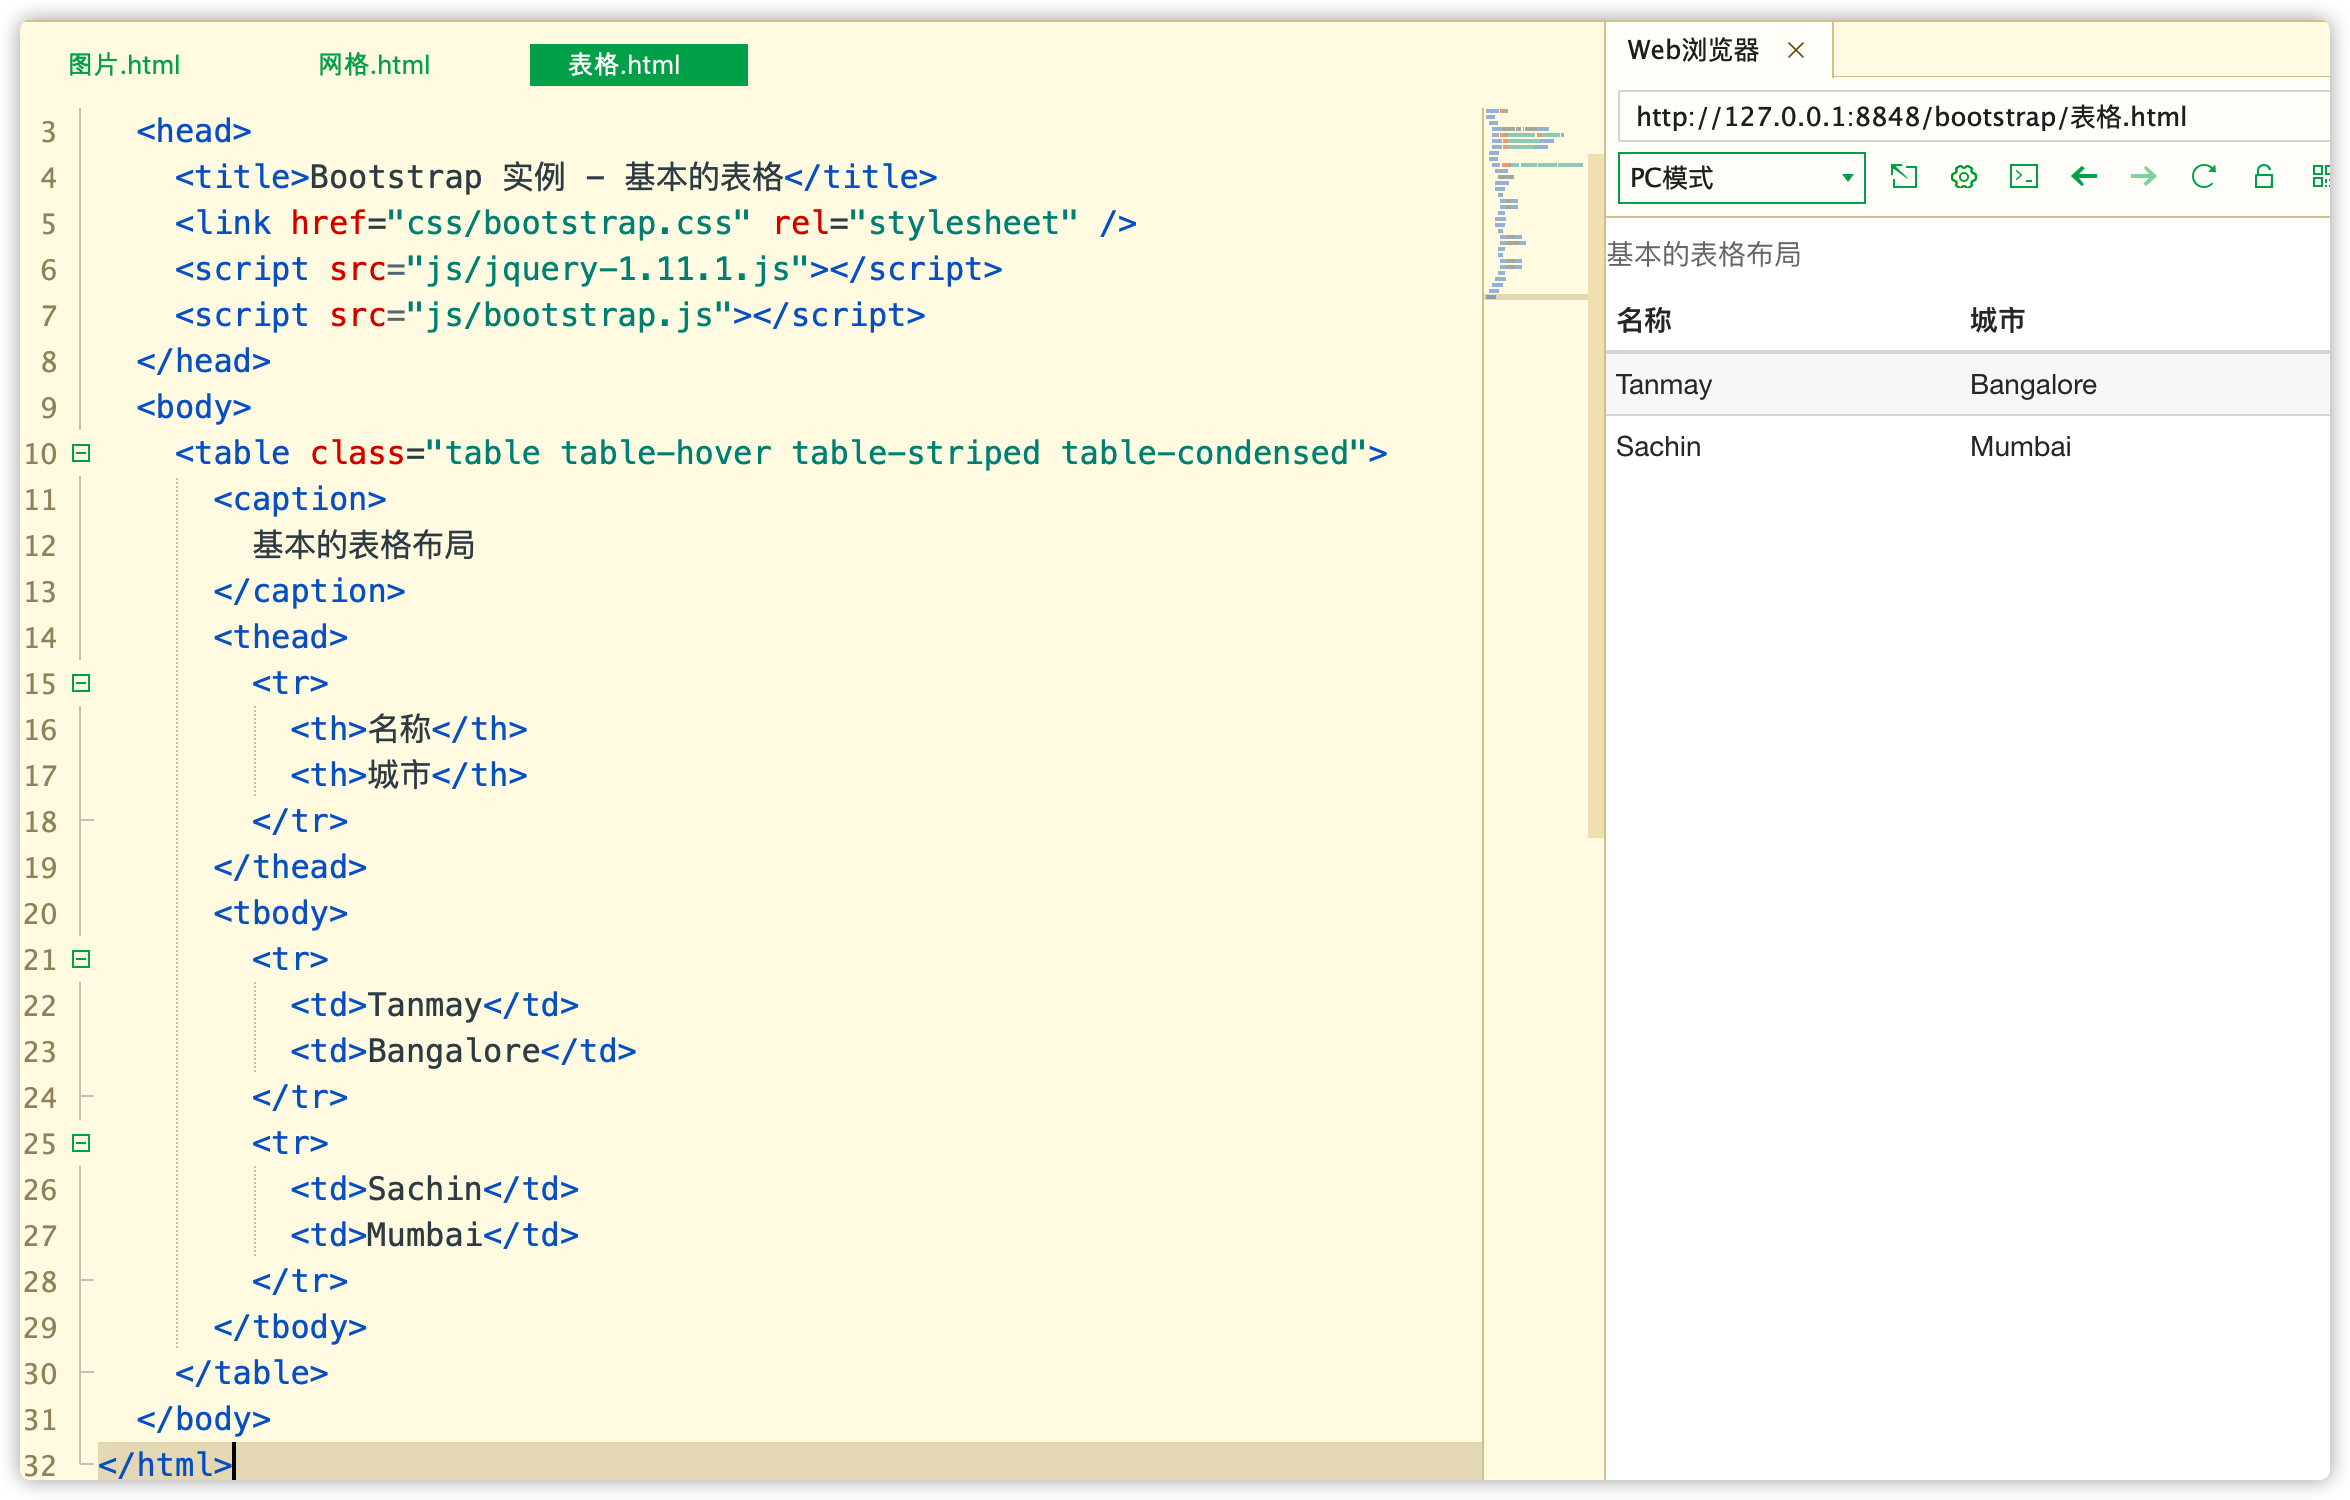The width and height of the screenshot is (2350, 1500).
Task: Click the </thead> closing tag
Action: [290, 867]
